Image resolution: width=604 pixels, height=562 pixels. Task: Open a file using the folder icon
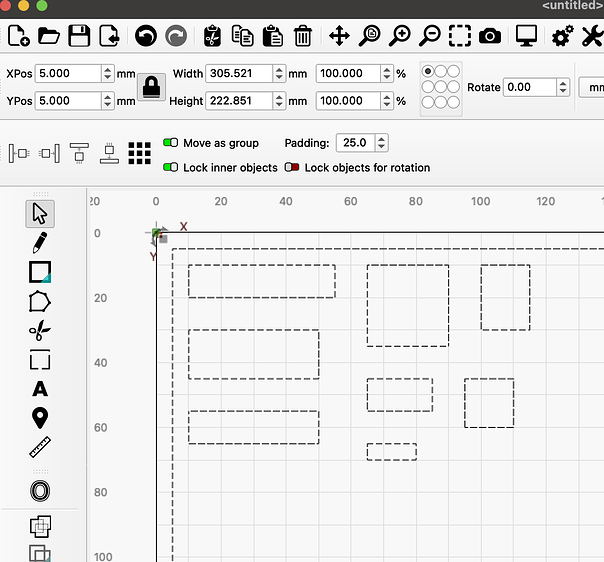pos(49,36)
